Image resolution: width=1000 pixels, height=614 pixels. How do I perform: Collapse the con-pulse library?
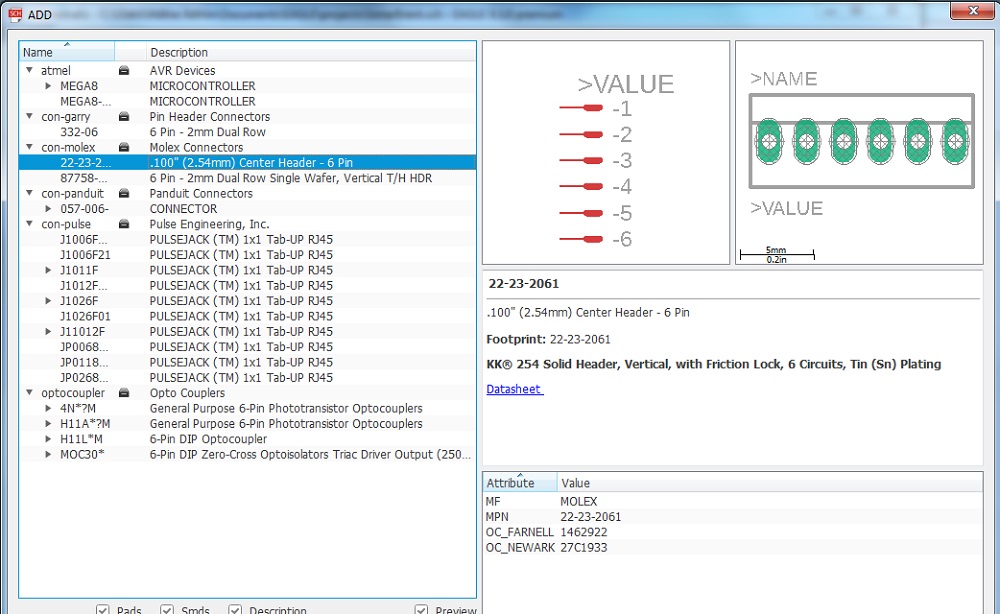[x=29, y=223]
